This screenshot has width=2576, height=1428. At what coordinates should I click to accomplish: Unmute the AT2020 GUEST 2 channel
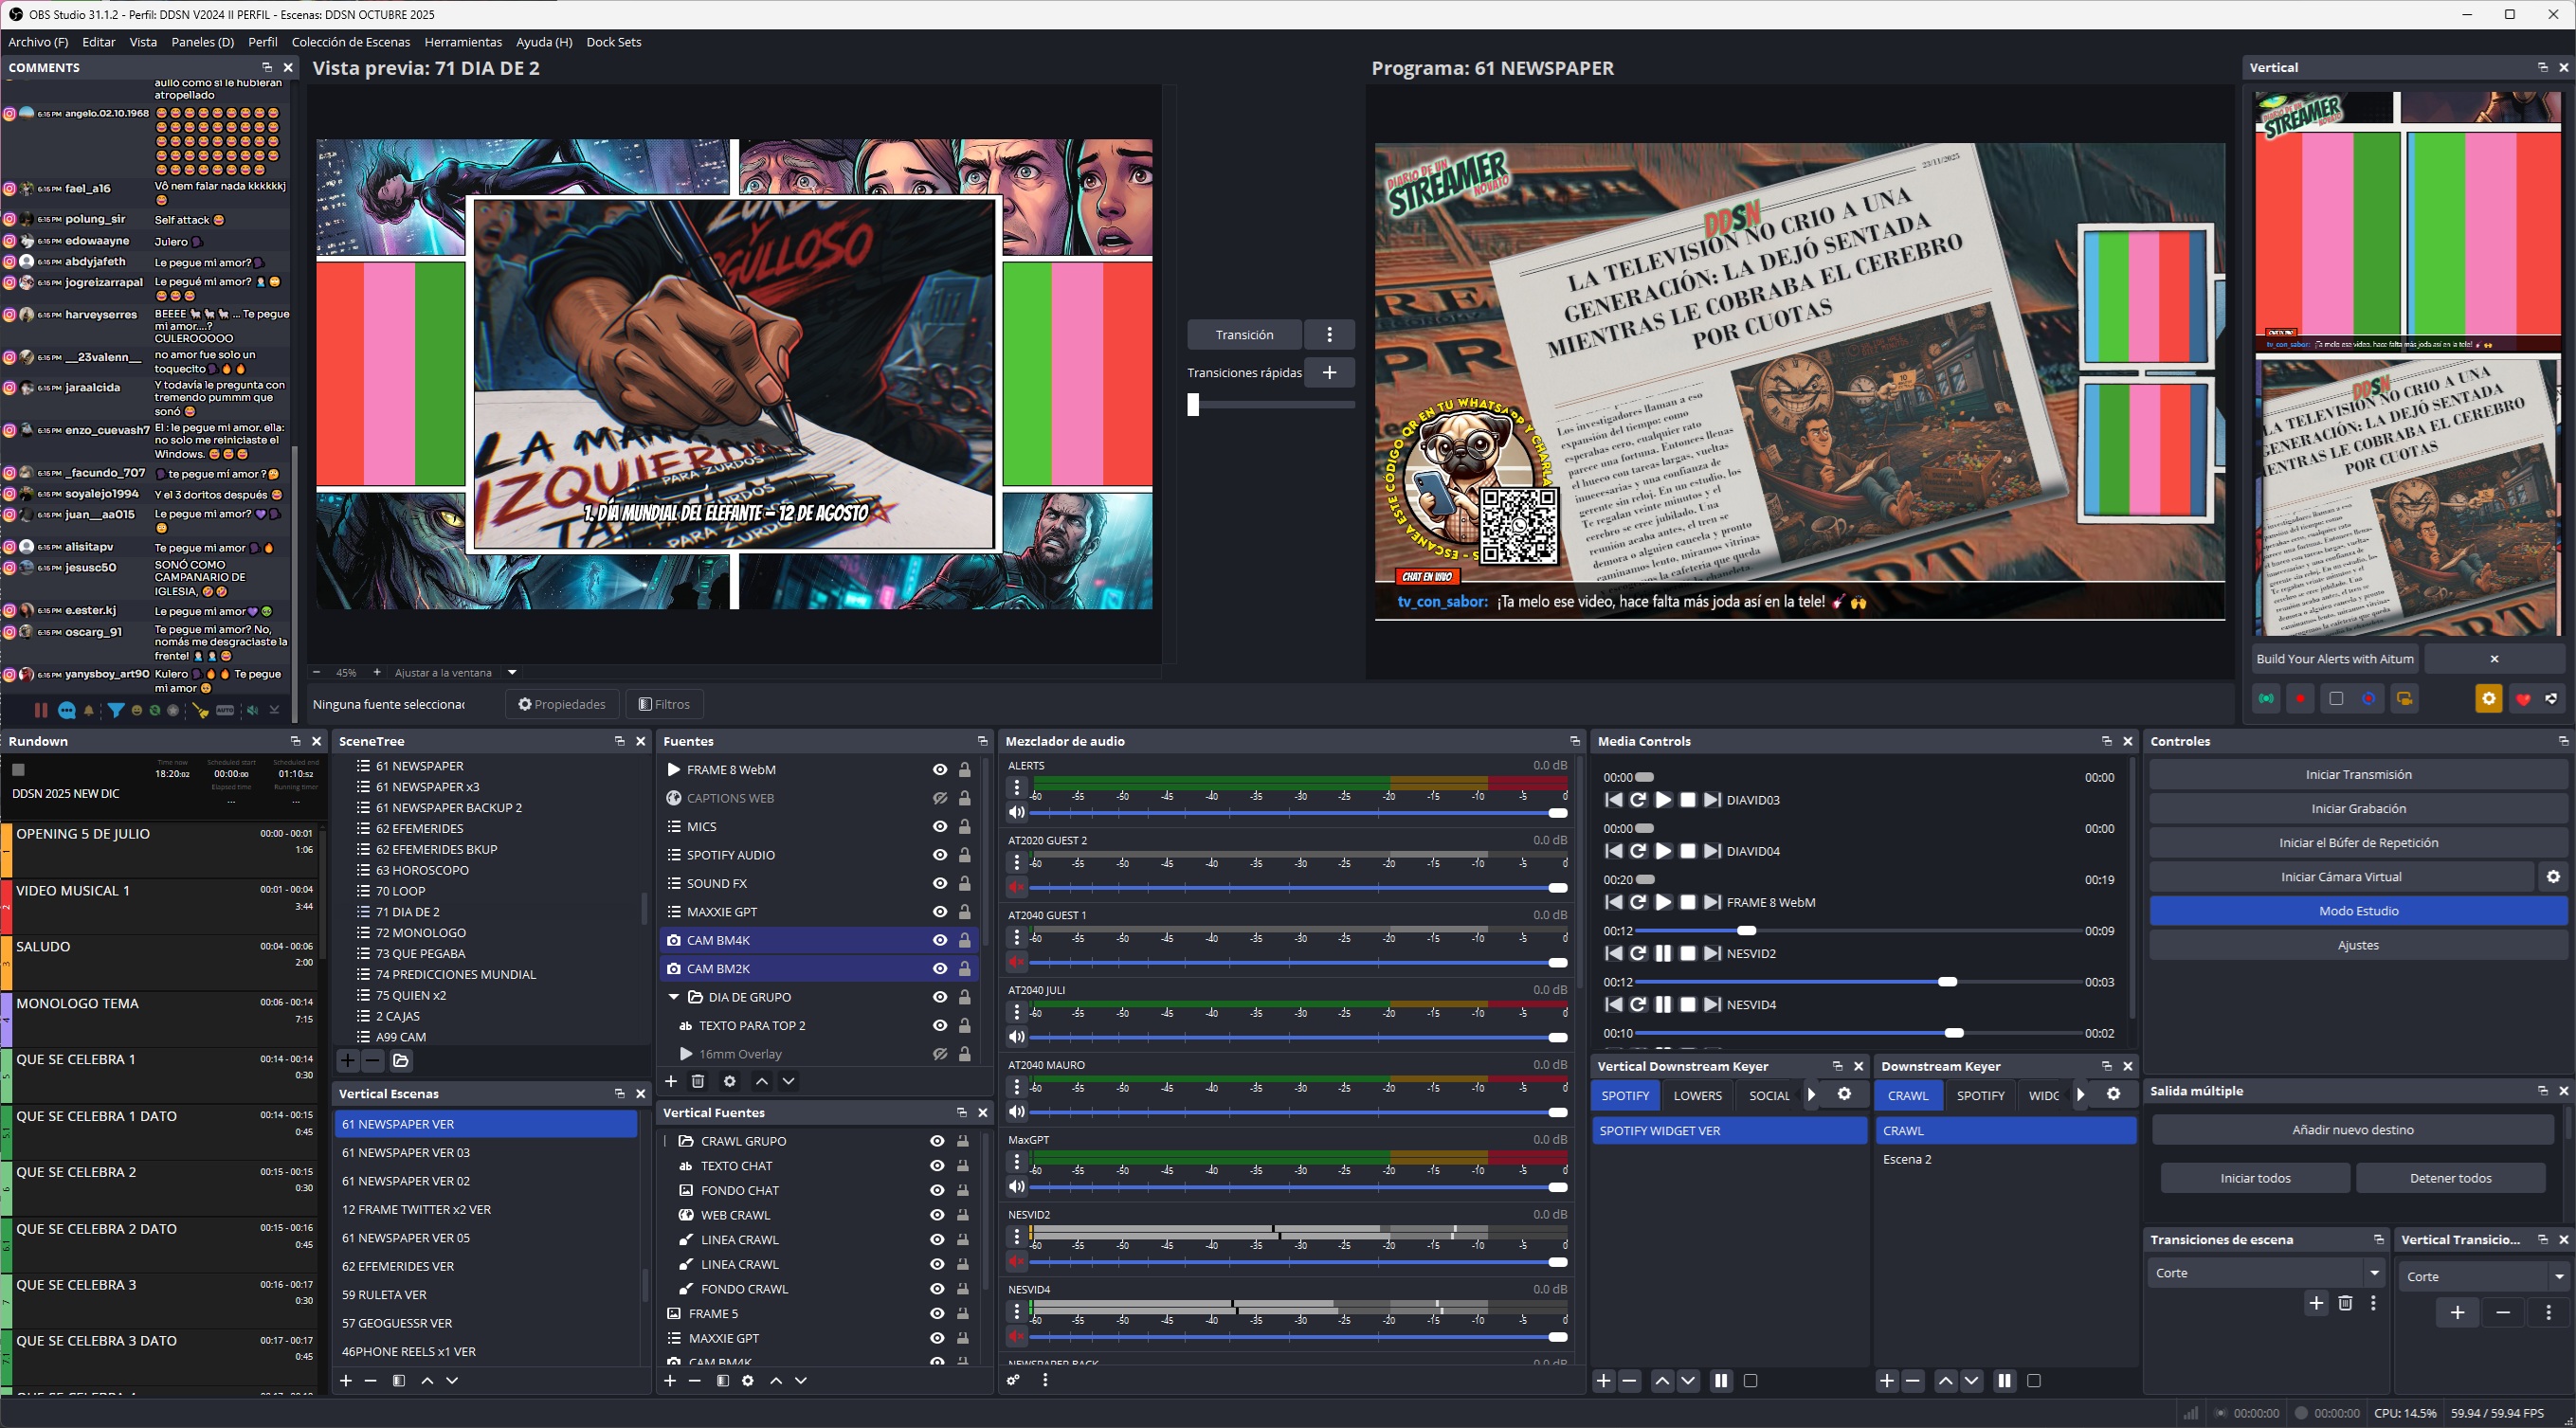(1016, 887)
